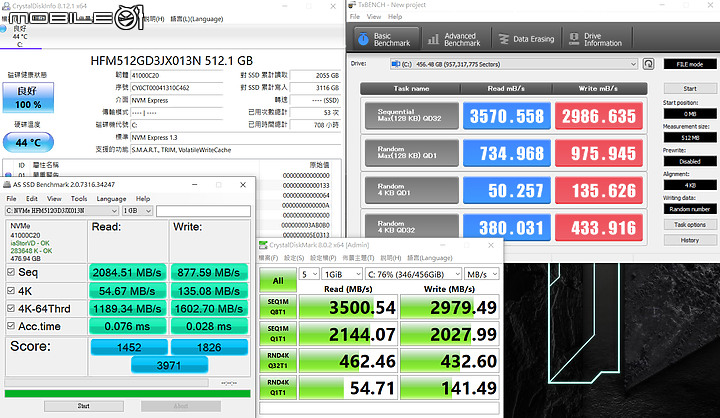Click AS SSD app icon in title bar

(7, 185)
